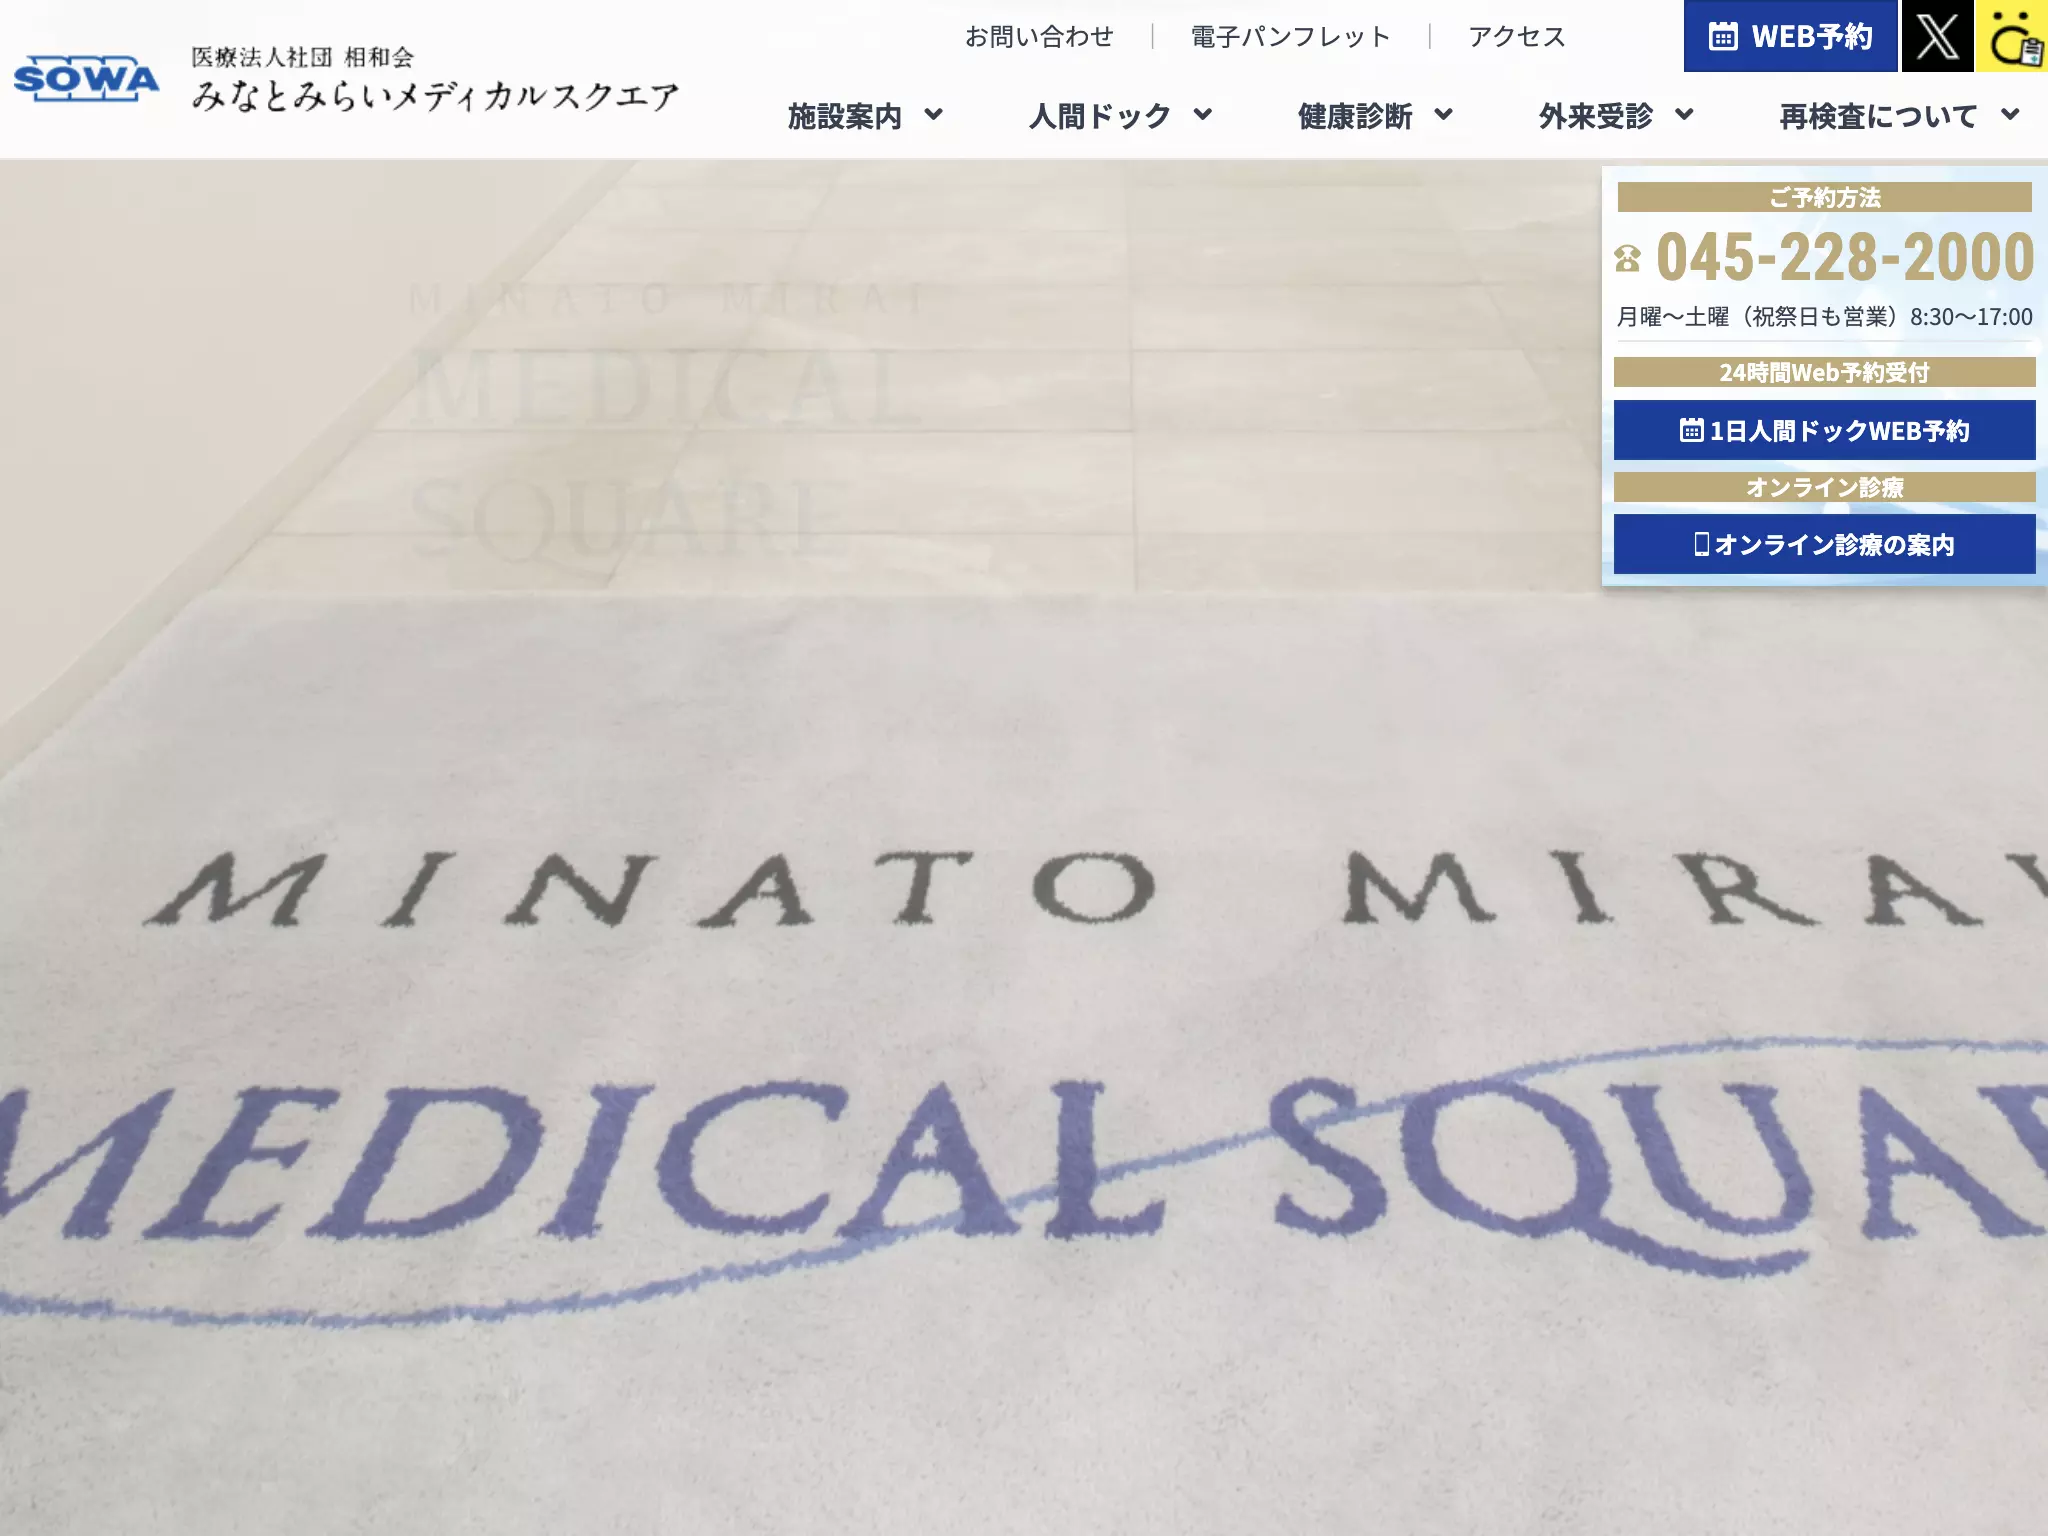Open the 電子パンフレット link

[1291, 37]
